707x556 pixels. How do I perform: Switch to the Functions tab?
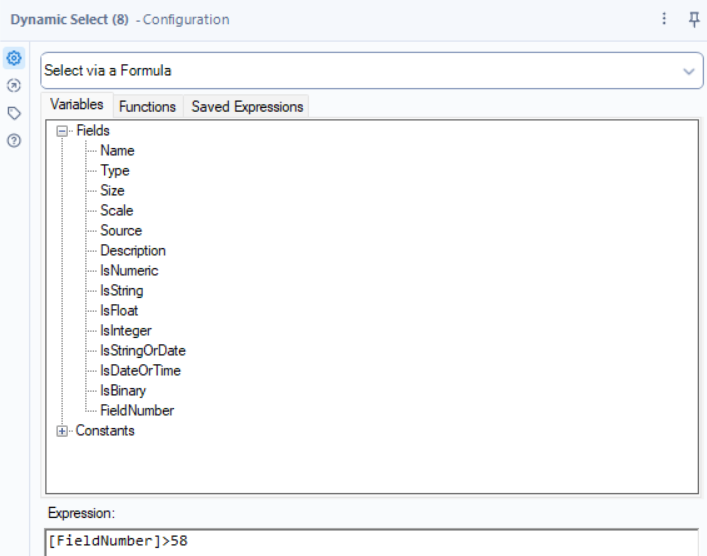[147, 107]
